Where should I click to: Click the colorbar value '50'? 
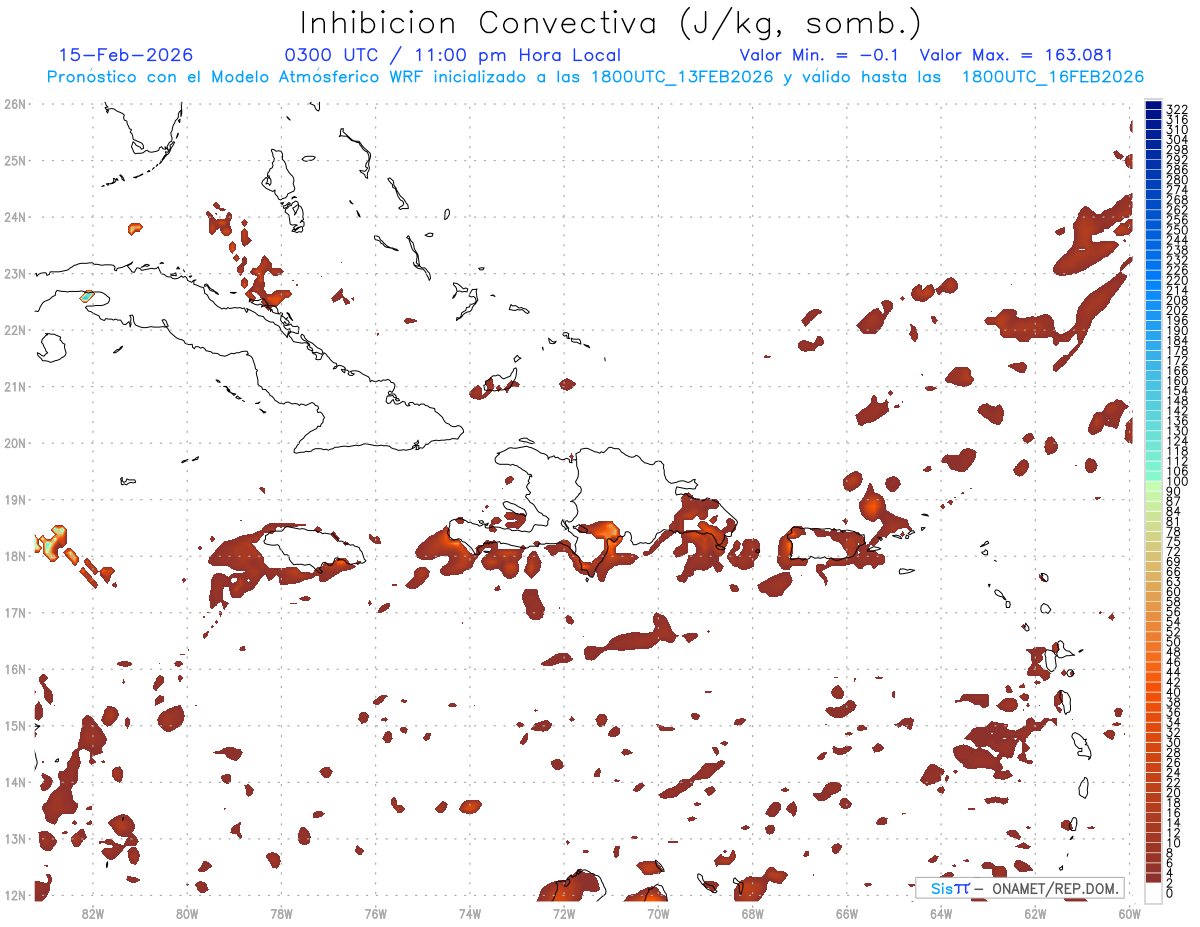[1174, 642]
